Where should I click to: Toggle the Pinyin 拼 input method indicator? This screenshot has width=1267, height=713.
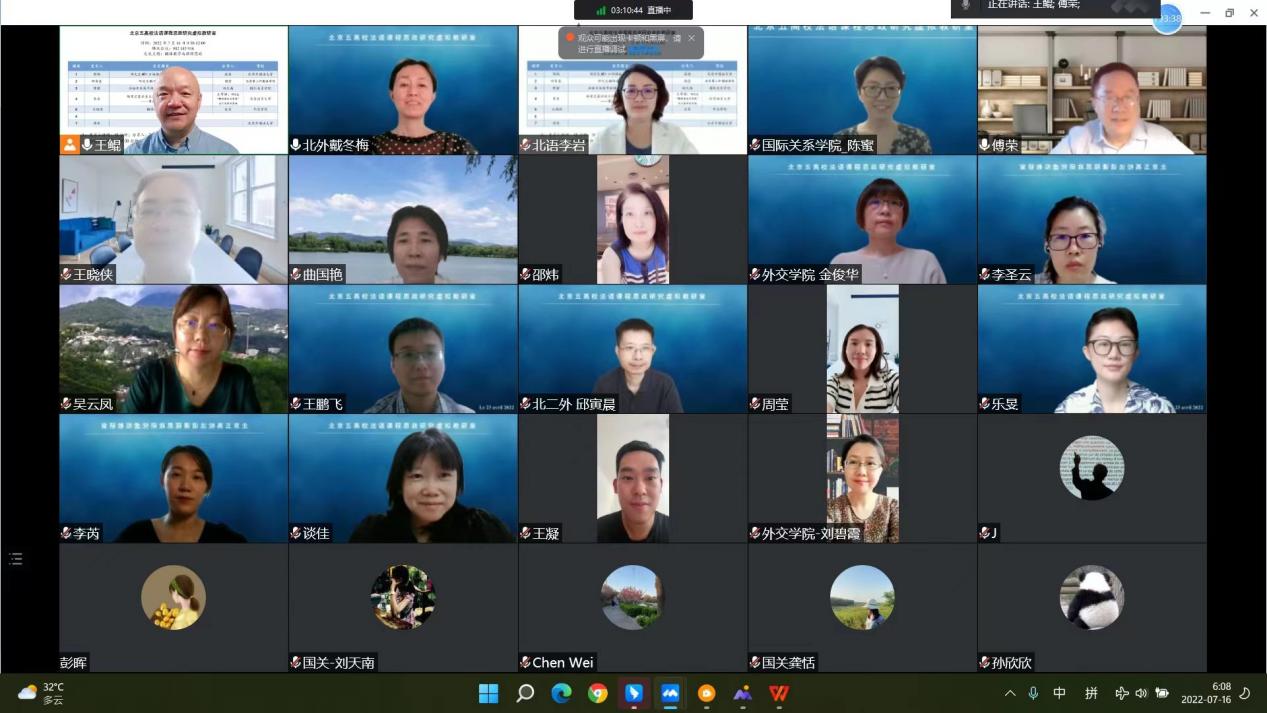coord(1091,693)
